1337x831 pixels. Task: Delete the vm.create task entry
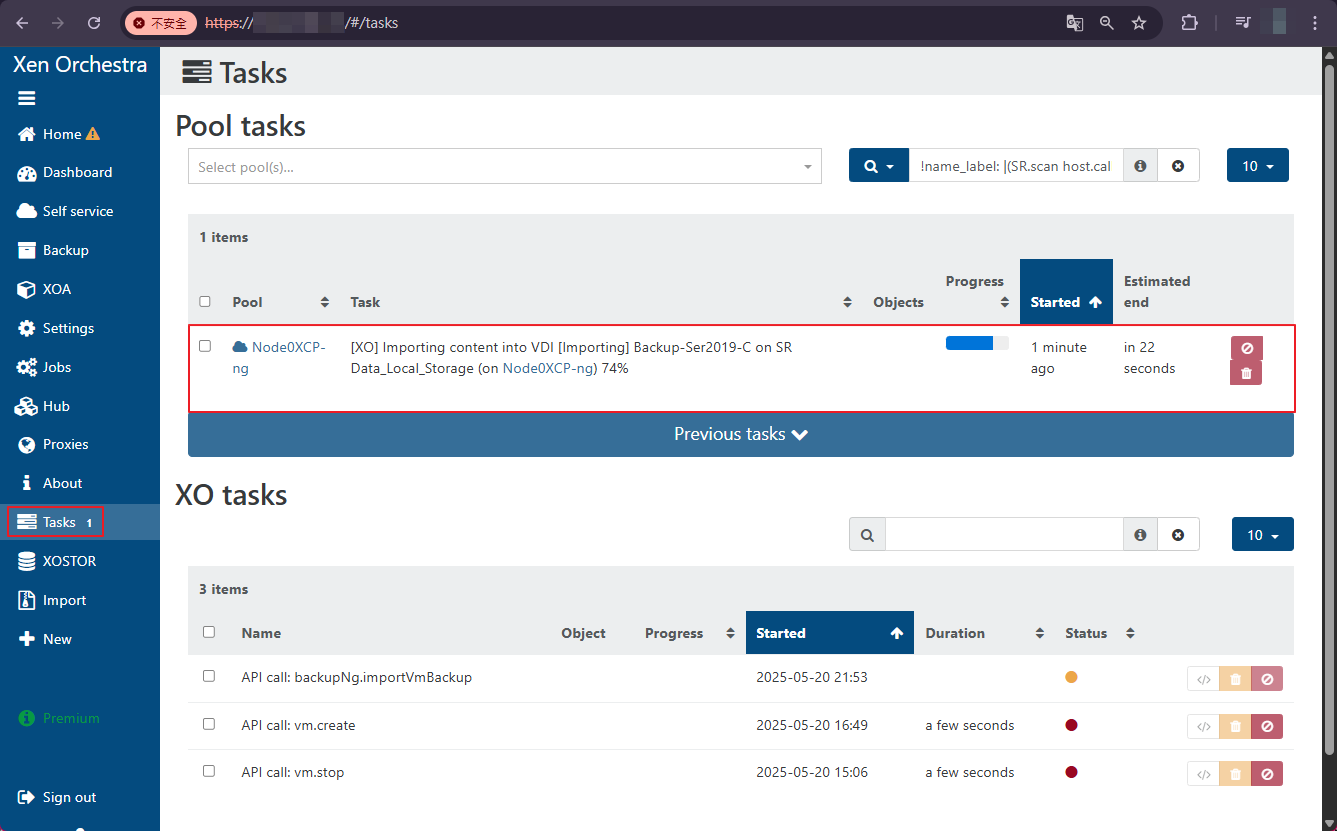pyautogui.click(x=1235, y=726)
